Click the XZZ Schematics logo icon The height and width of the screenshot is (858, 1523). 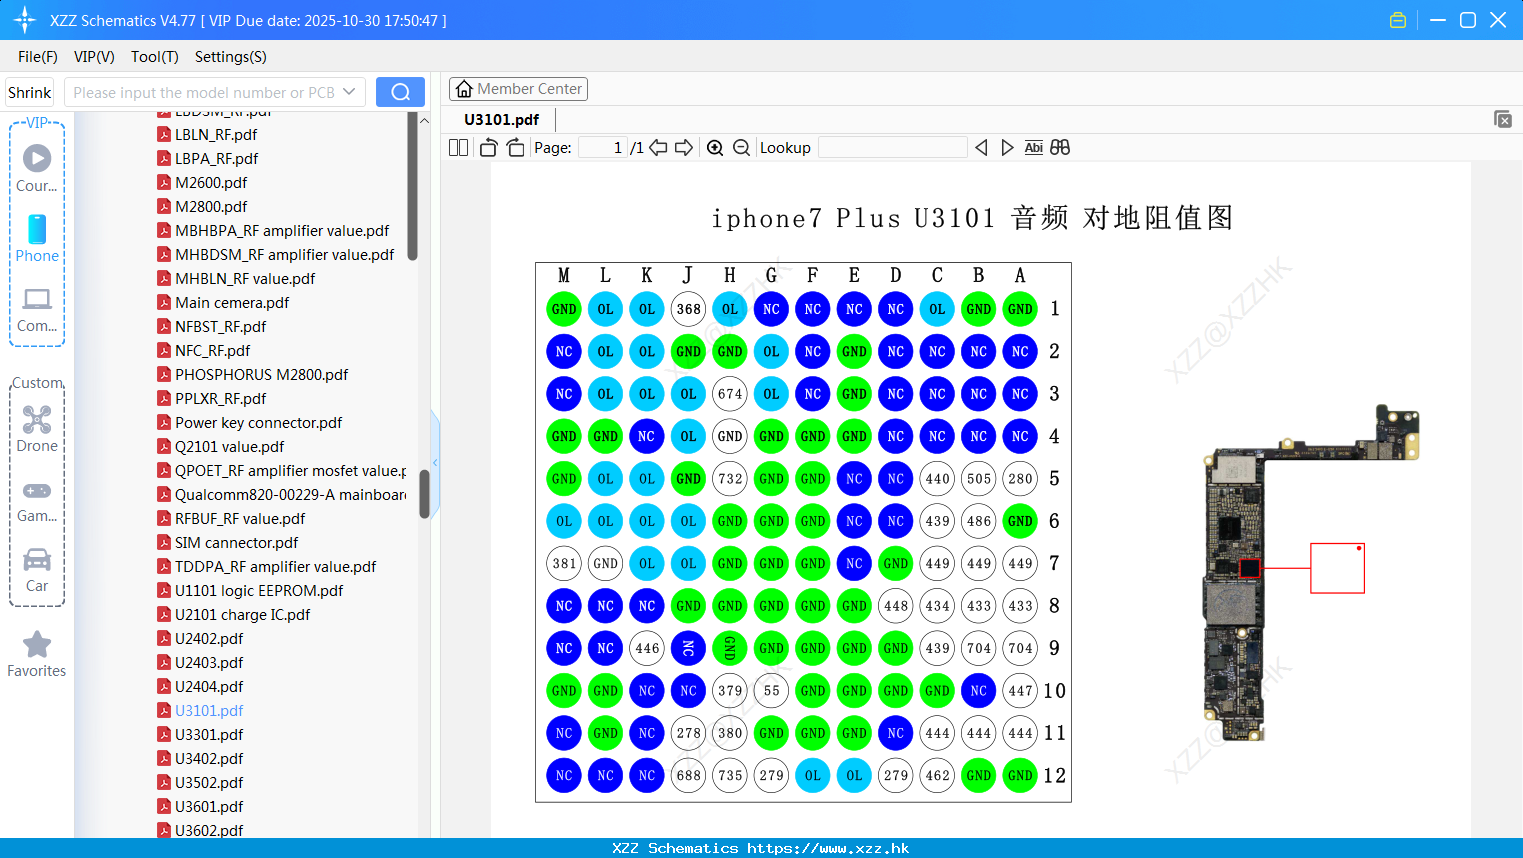[25, 20]
